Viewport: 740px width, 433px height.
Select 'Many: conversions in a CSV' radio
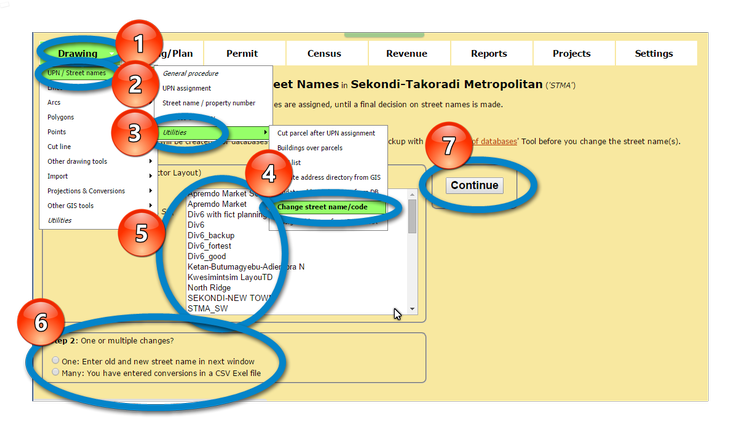tap(56, 372)
